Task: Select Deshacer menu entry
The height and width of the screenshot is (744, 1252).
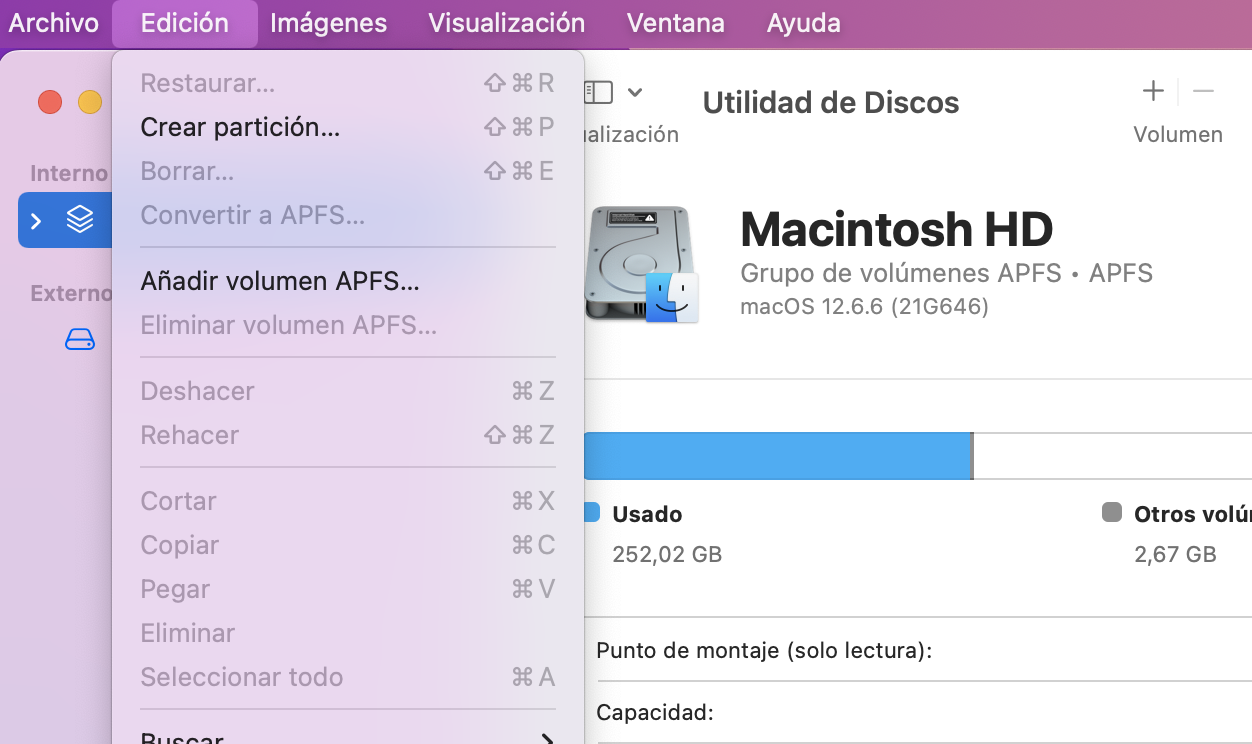Action: 348,391
